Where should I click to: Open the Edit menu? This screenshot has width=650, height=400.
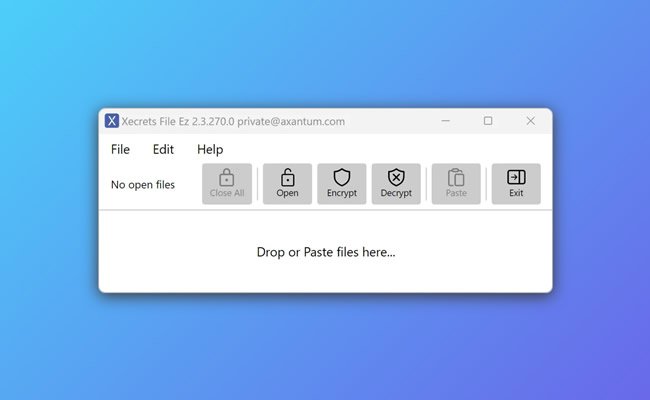point(163,149)
